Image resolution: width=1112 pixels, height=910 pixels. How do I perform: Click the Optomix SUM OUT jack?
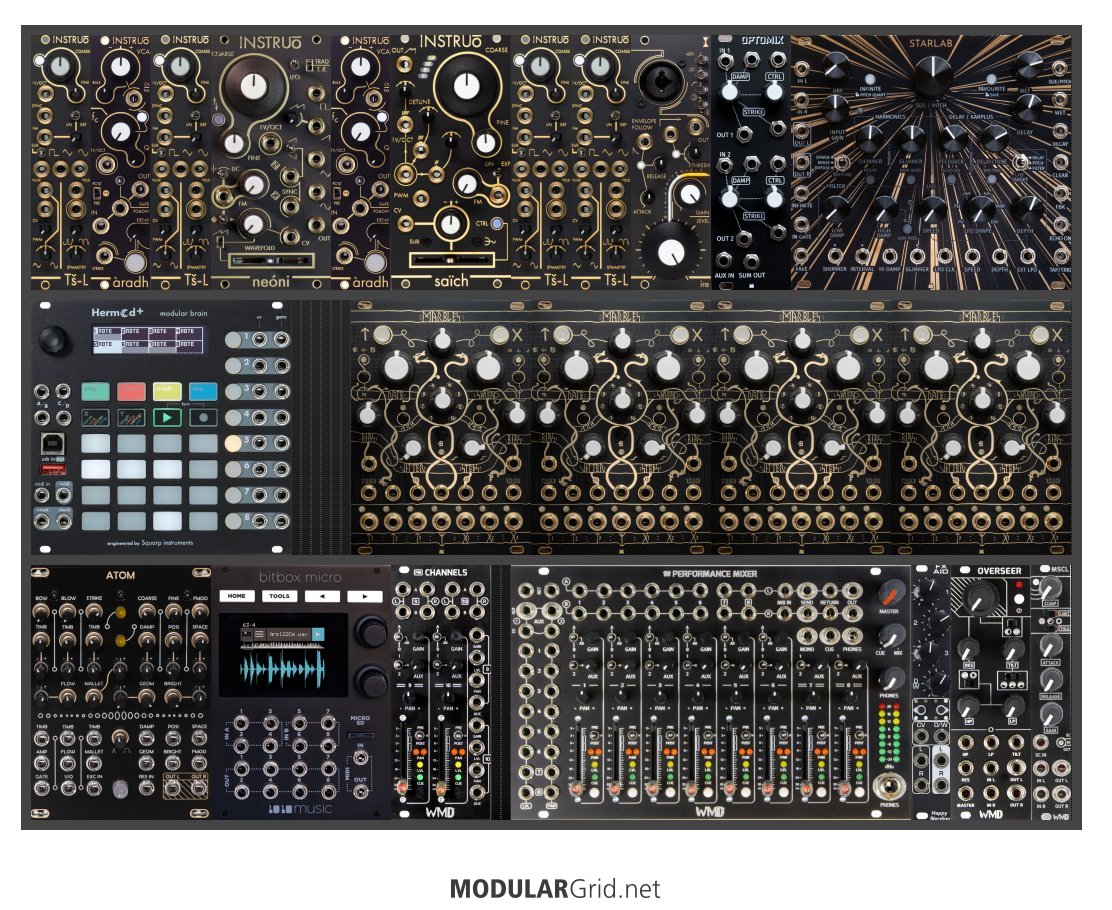pos(751,260)
